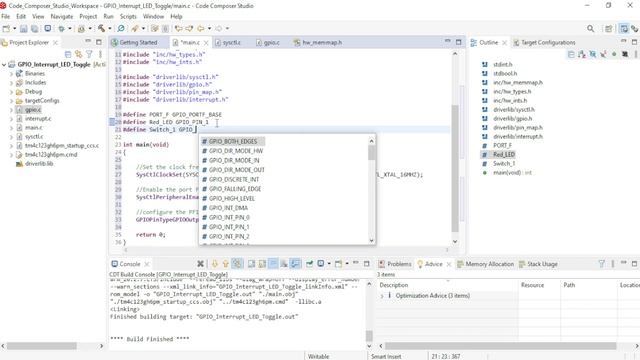
Task: Click the Save All toolbar icon
Action: click(35, 29)
